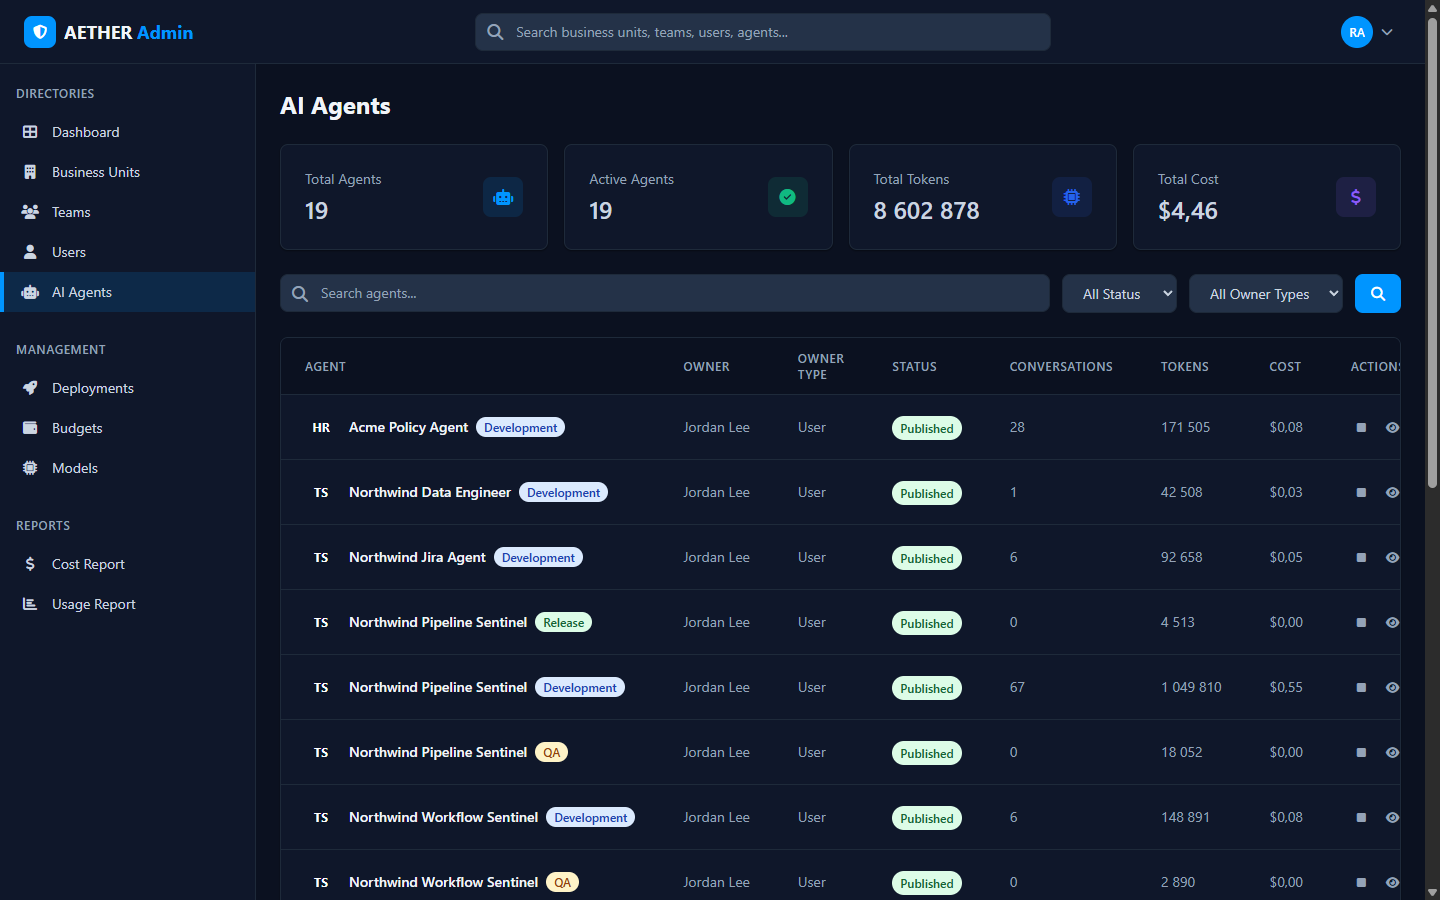Click the TOKENS column header
Image resolution: width=1440 pixels, height=900 pixels.
[x=1185, y=367]
